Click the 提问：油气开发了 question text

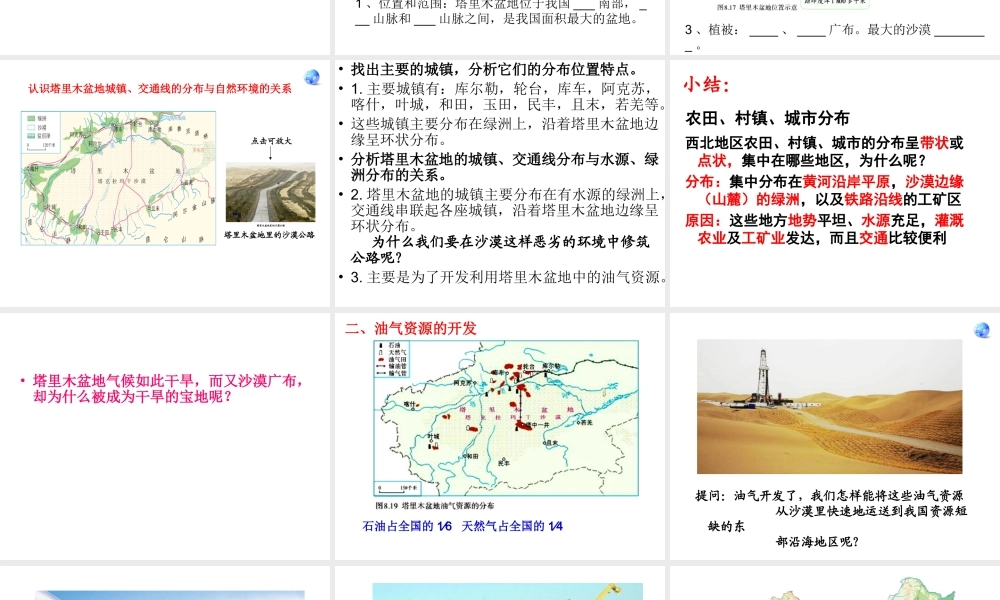(x=831, y=518)
